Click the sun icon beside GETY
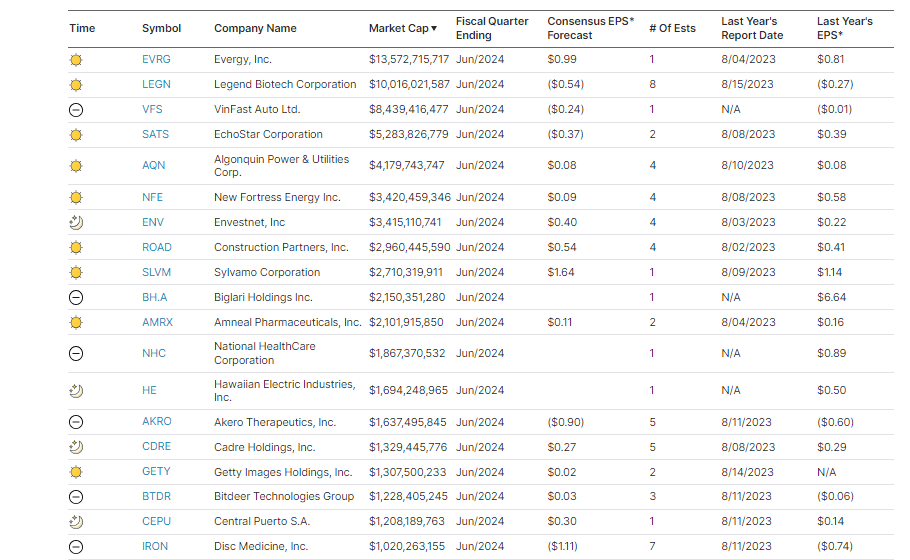910x560 pixels. click(77, 472)
